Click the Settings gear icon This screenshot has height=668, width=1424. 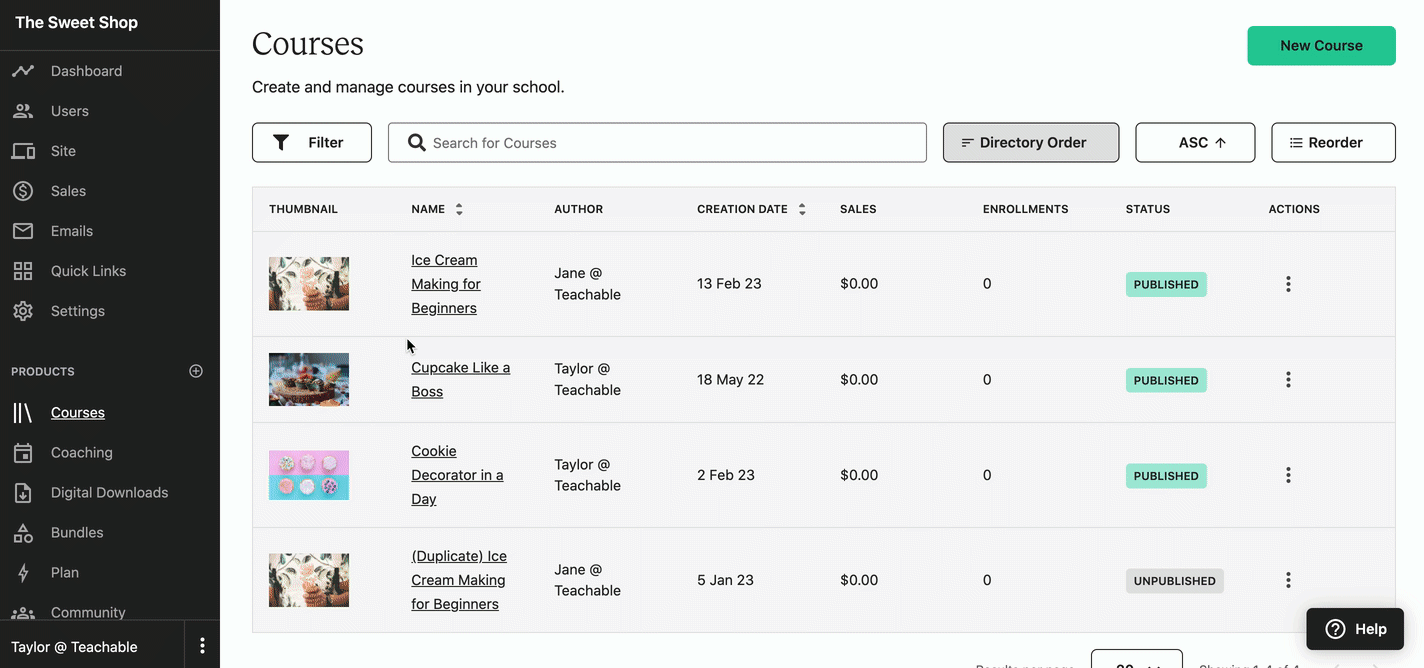23,311
